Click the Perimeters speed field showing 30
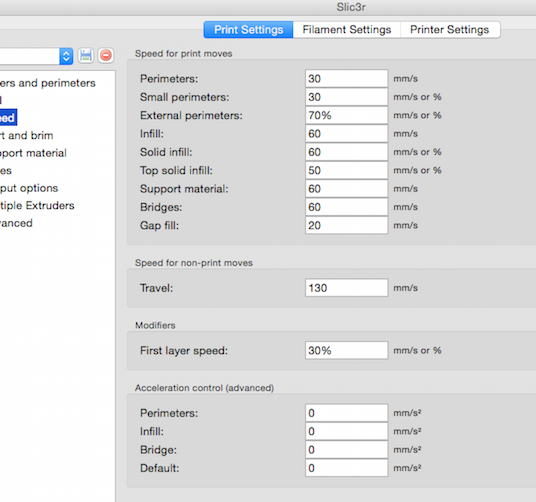 [347, 79]
